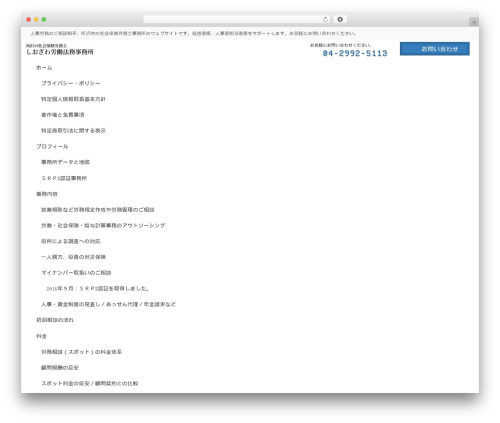Open 一人親方、役員の労災保険 link
500x423 pixels.
tap(73, 257)
